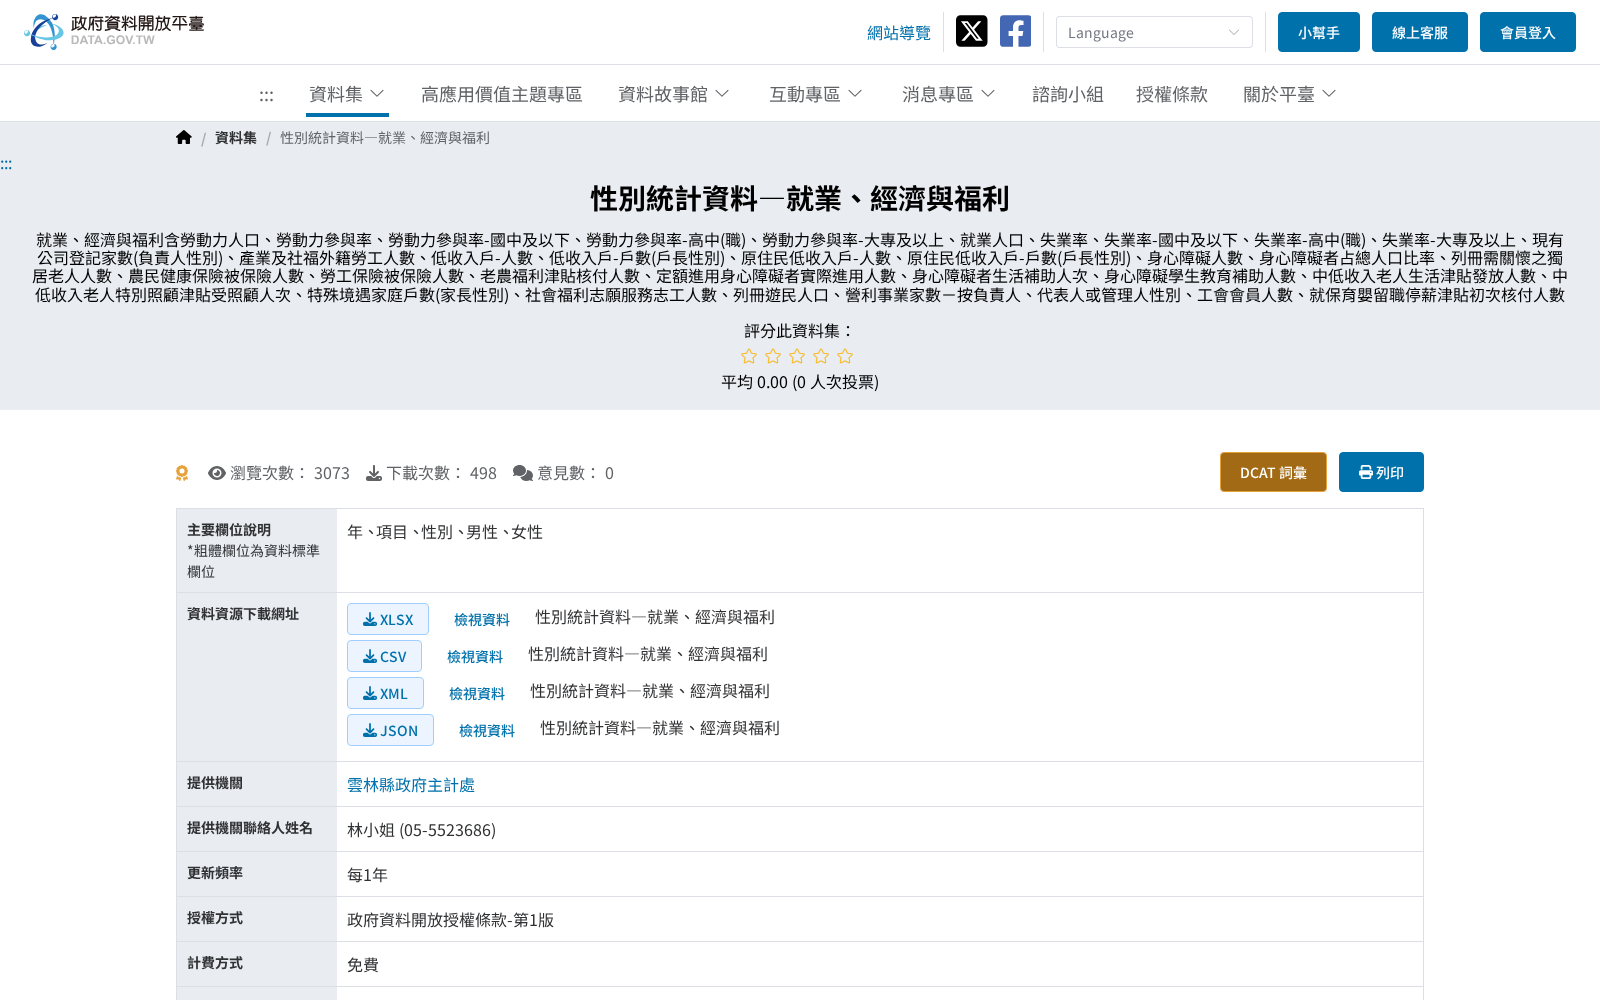Click the download icon beside 下載次數
Image resolution: width=1600 pixels, height=1000 pixels.
pyautogui.click(x=374, y=473)
